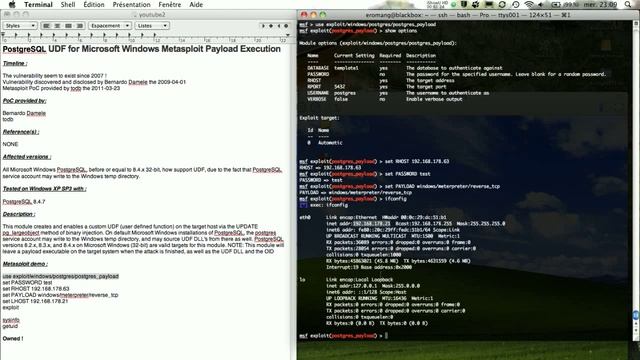Open the Shell menu
This screenshot has width=640, height=360.
pos(68,4)
